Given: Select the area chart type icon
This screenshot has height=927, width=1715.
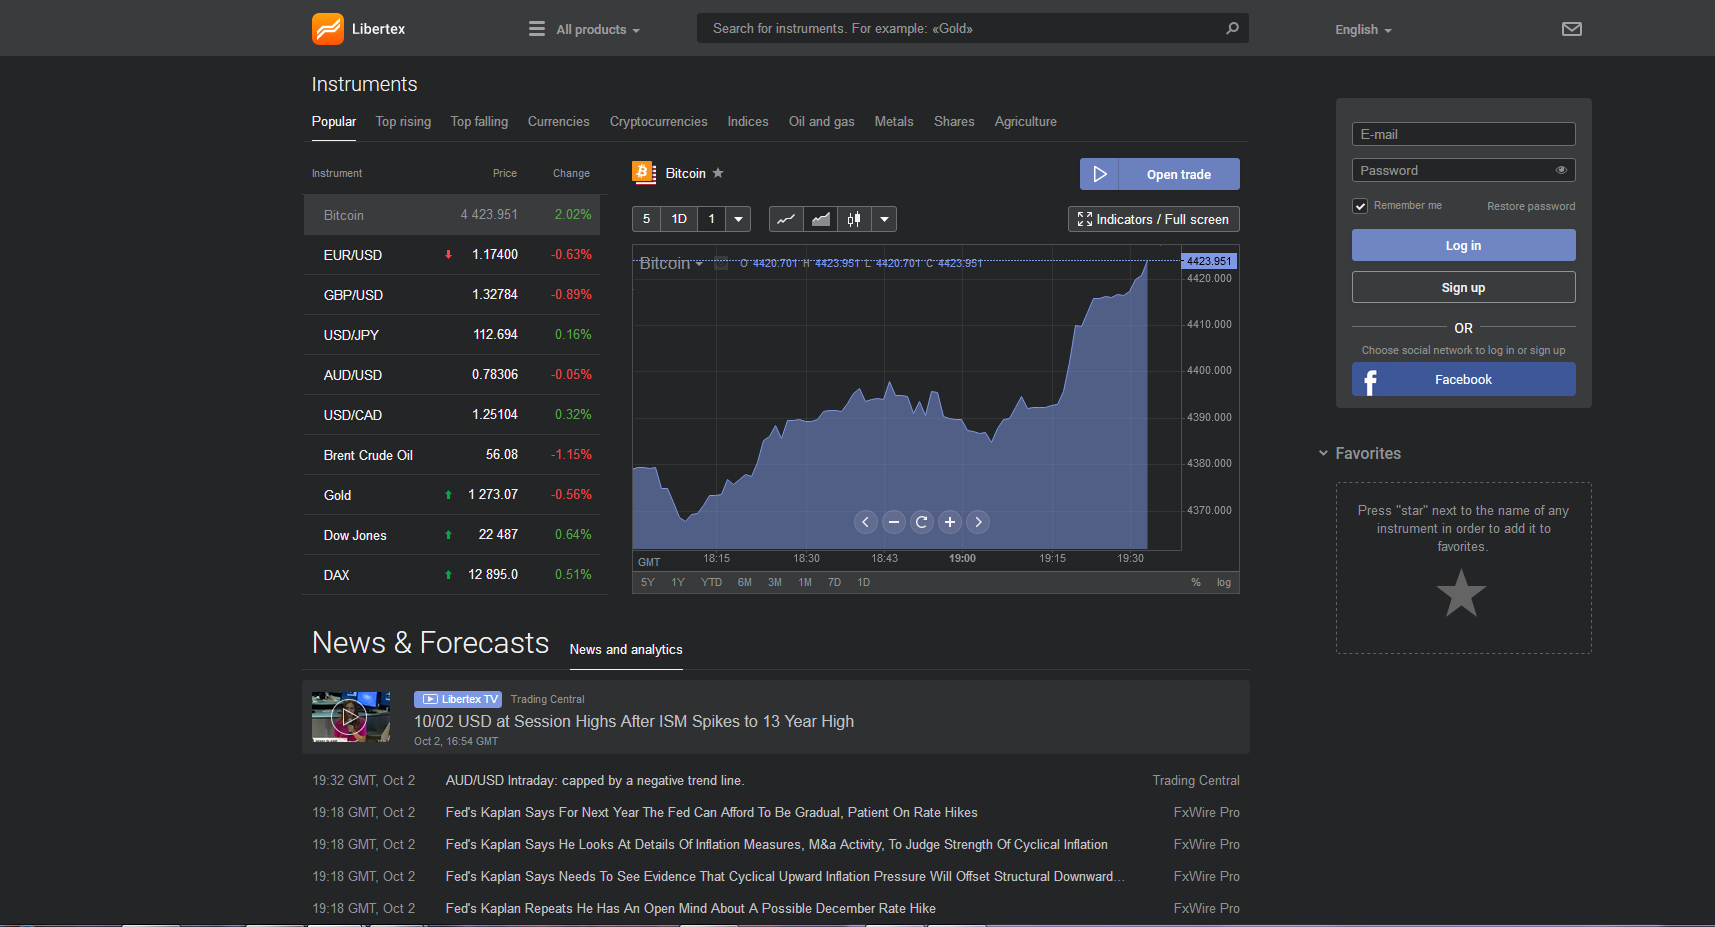Looking at the screenshot, I should 820,219.
